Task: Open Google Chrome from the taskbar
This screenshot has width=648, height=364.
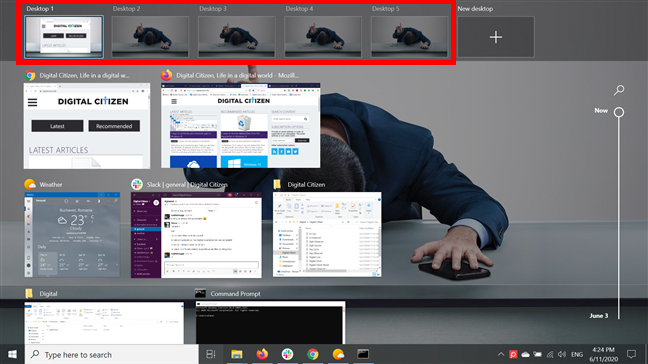Action: [x=312, y=354]
